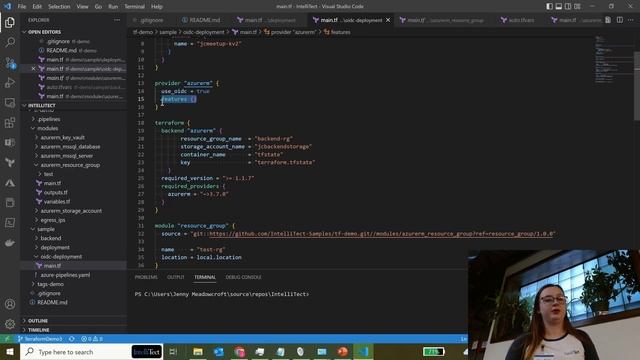This screenshot has height=360, width=640.
Task: Click the TerraformDemo3 branch in status bar
Action: click(40, 339)
